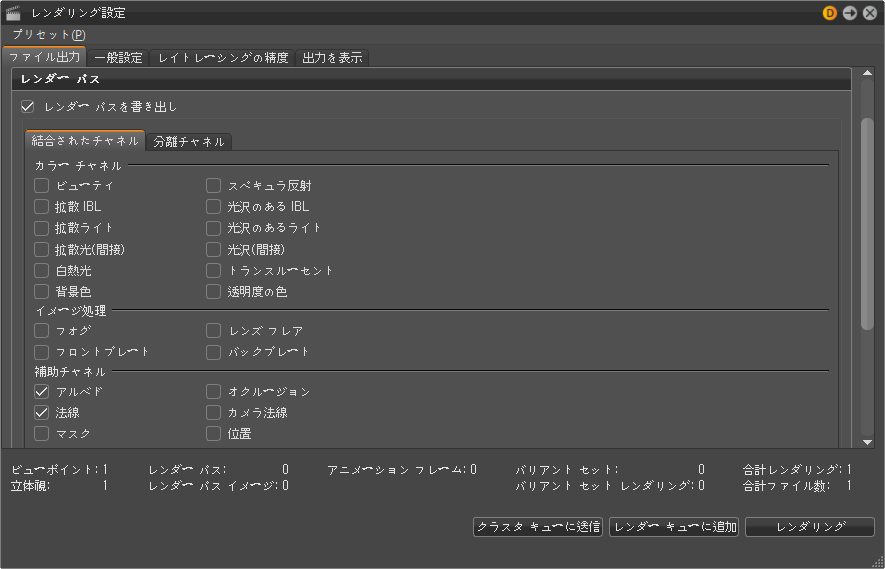Enable the 白熱光 checkbox

(41, 270)
